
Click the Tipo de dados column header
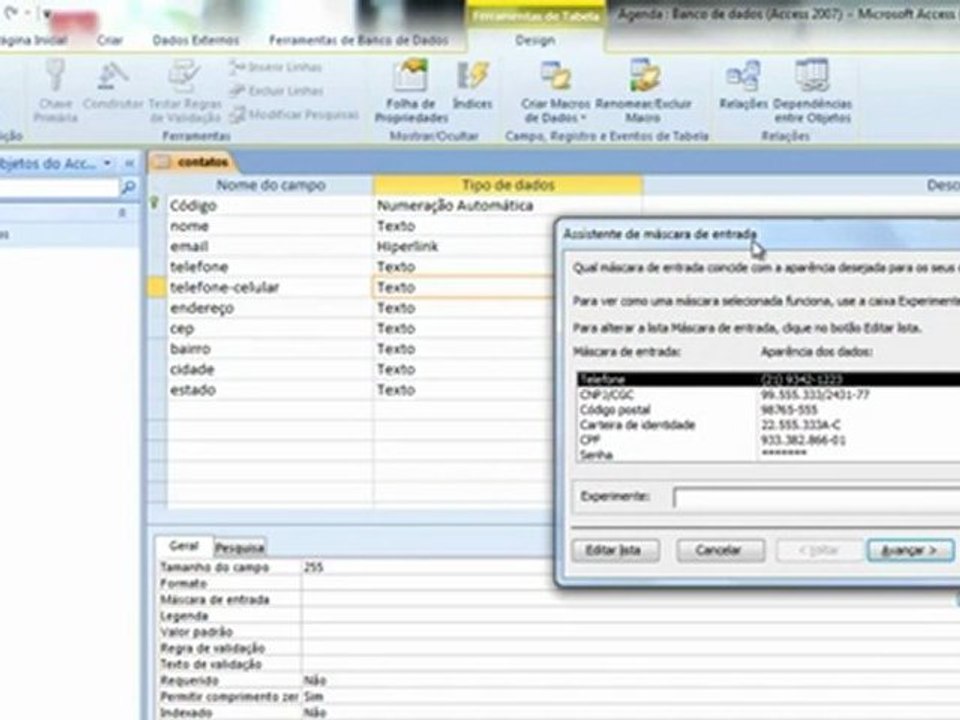click(508, 185)
